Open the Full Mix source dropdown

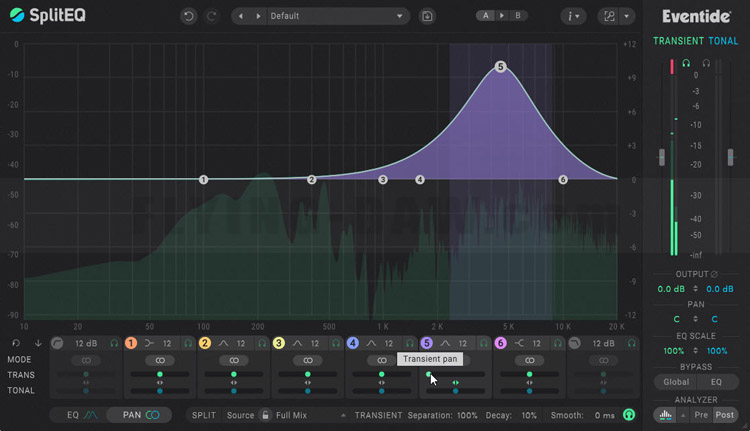311,415
